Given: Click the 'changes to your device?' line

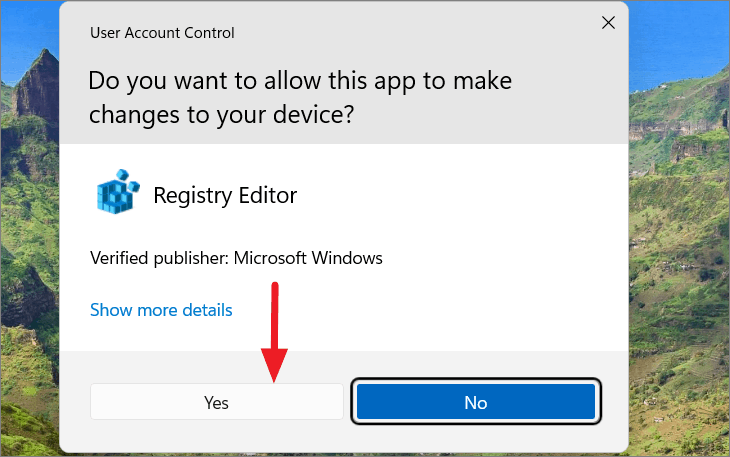Looking at the screenshot, I should point(222,114).
